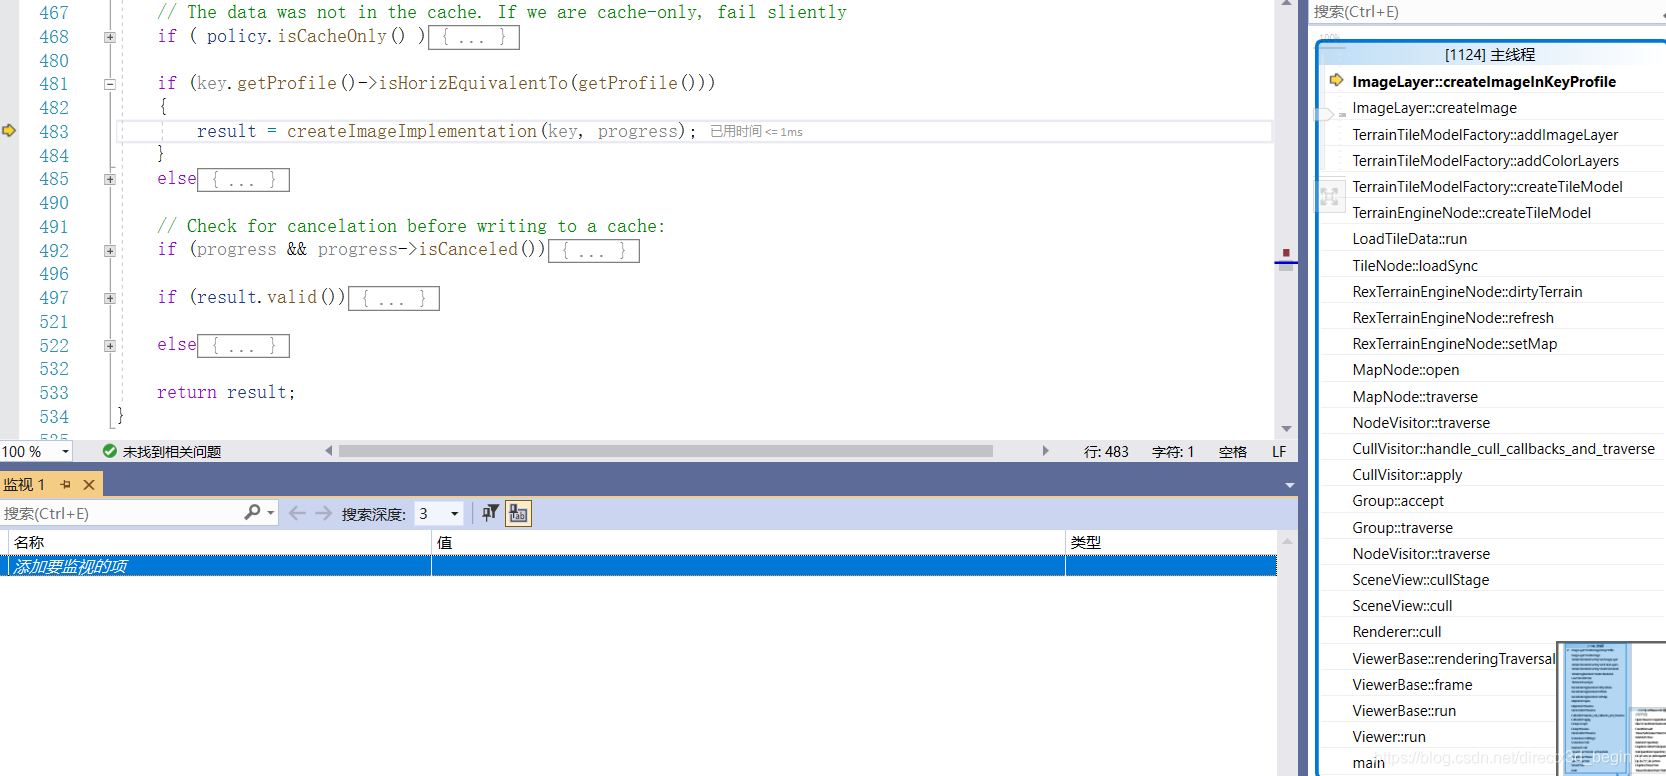Viewport: 1666px width, 776px height.
Task: Click the fit-to-view icon in Parallel Stacks
Action: click(1329, 197)
